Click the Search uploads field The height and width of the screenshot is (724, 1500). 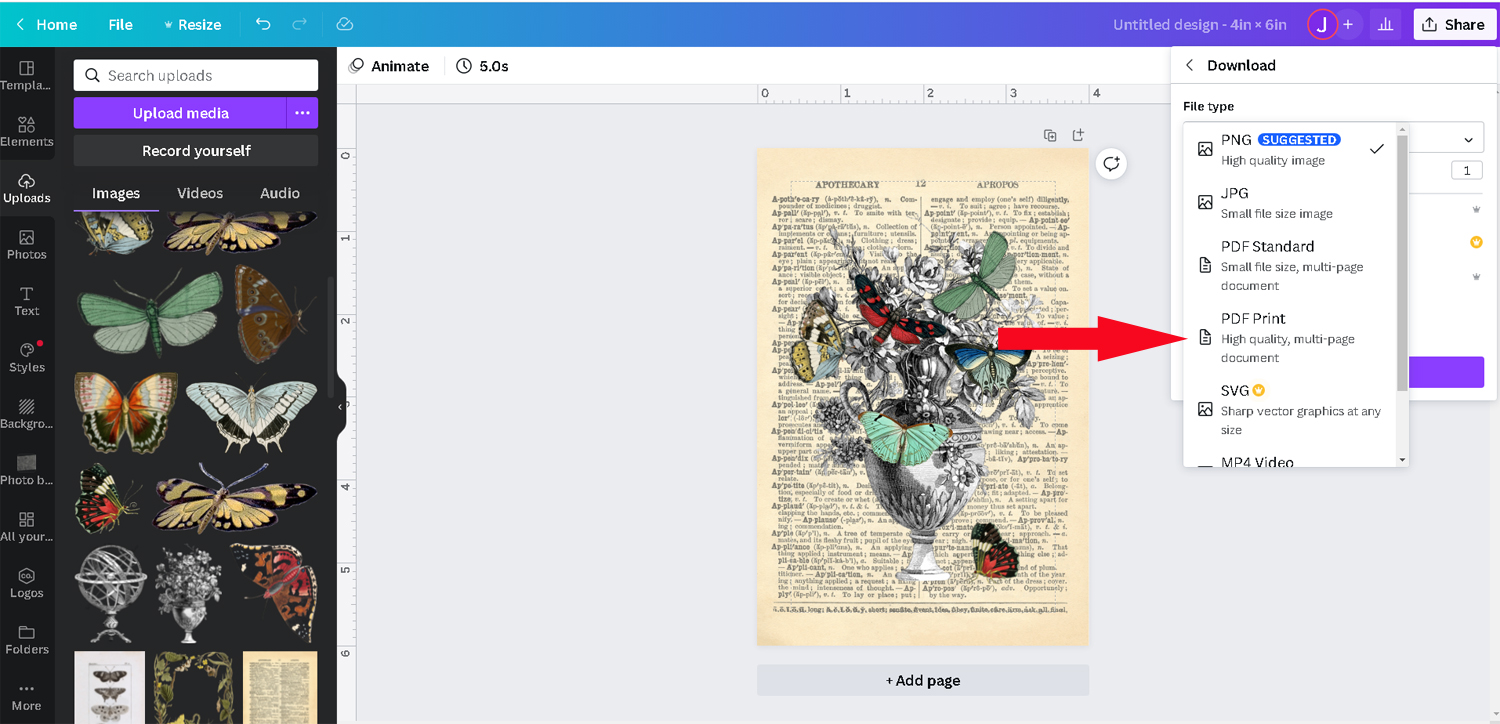click(x=196, y=75)
